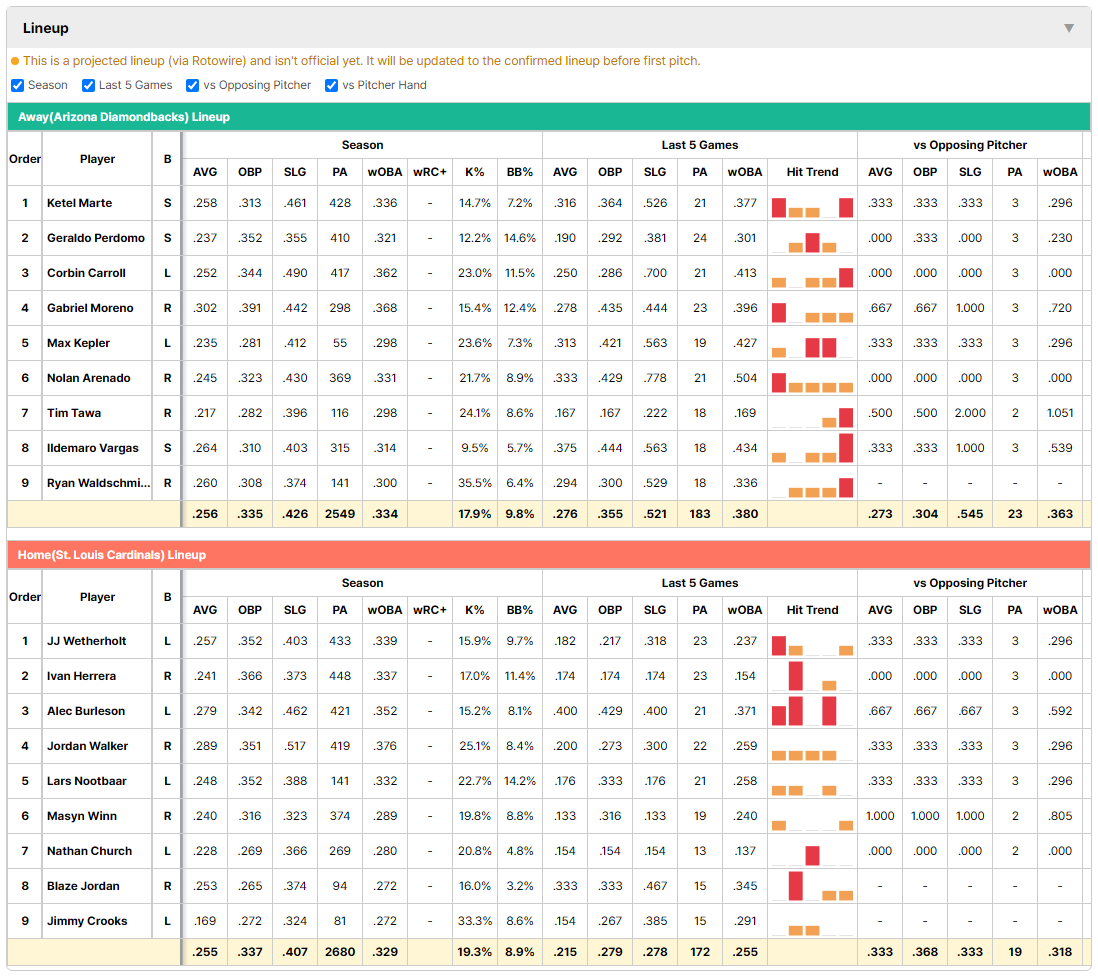Click Alec Burleson's hit trend chart
The height and width of the screenshot is (977, 1098).
tap(812, 712)
